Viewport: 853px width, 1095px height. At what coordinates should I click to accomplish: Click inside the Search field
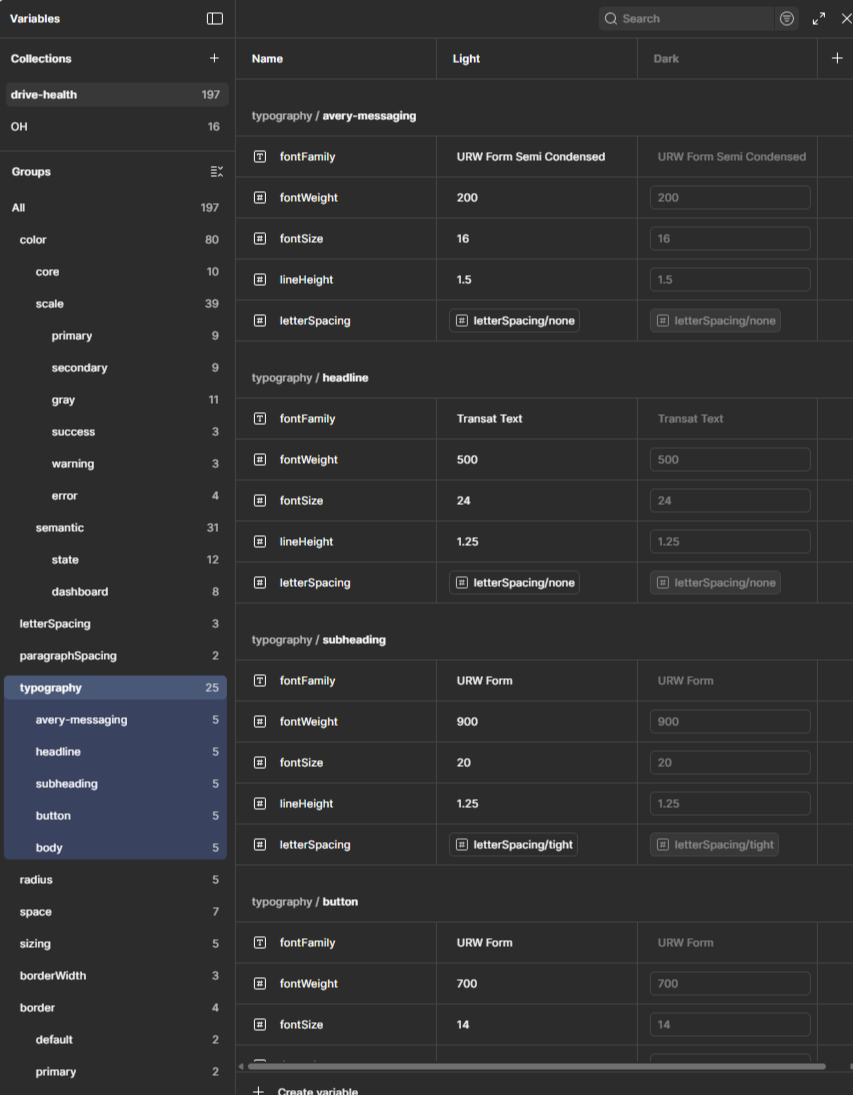coord(690,18)
